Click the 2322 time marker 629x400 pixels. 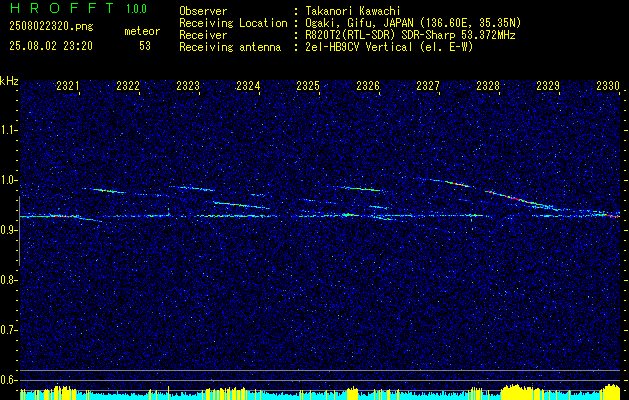pos(128,85)
